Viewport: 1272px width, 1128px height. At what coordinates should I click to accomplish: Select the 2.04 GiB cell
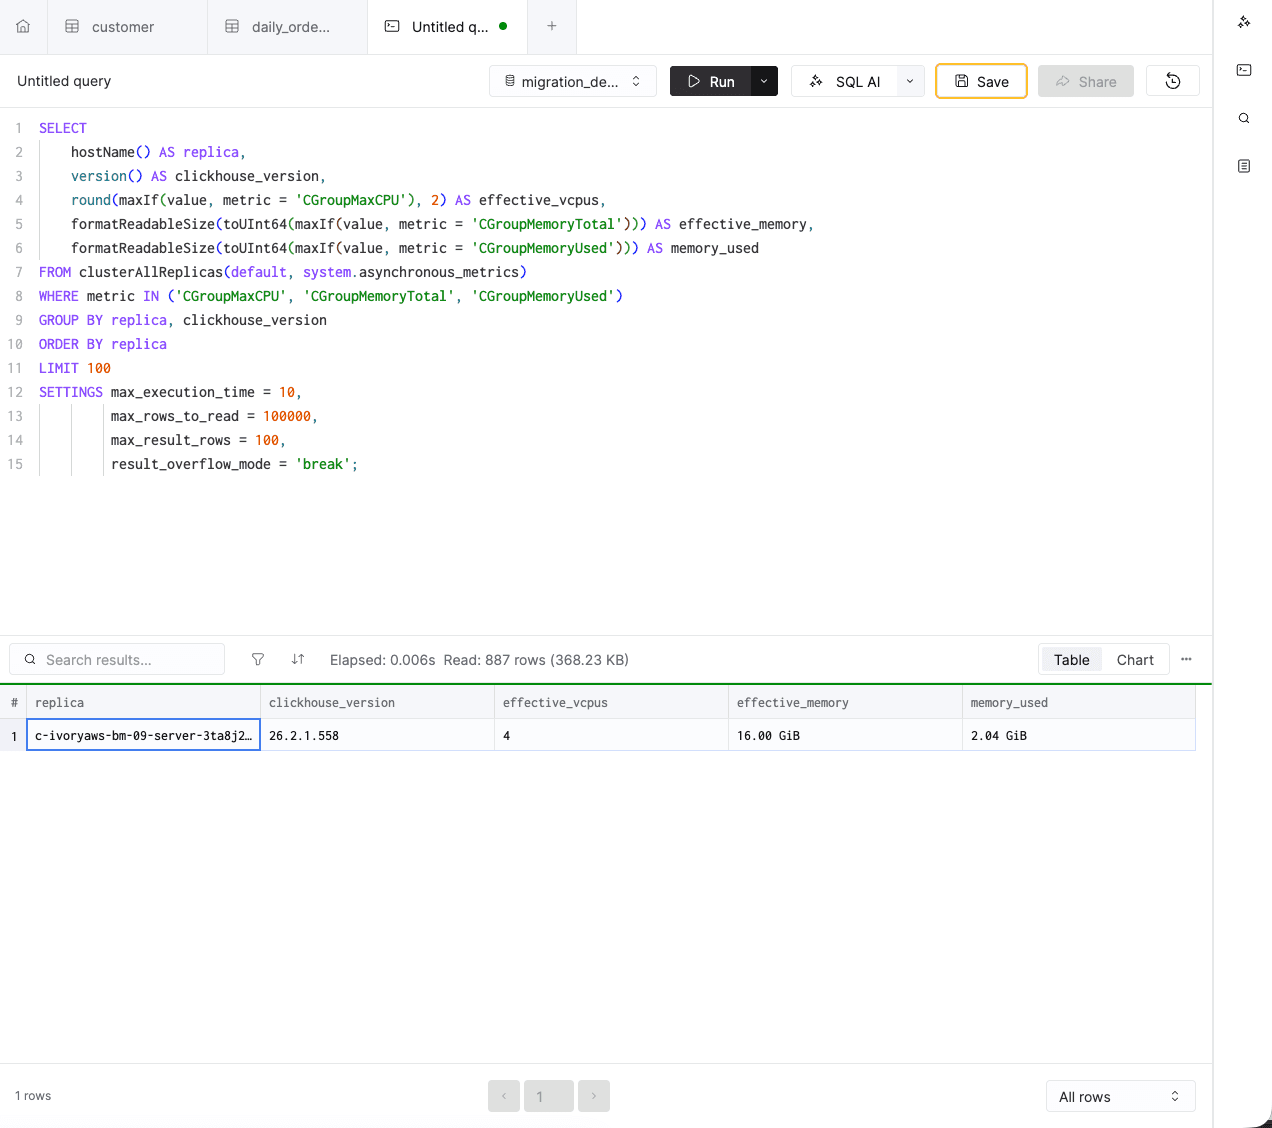[1078, 735]
